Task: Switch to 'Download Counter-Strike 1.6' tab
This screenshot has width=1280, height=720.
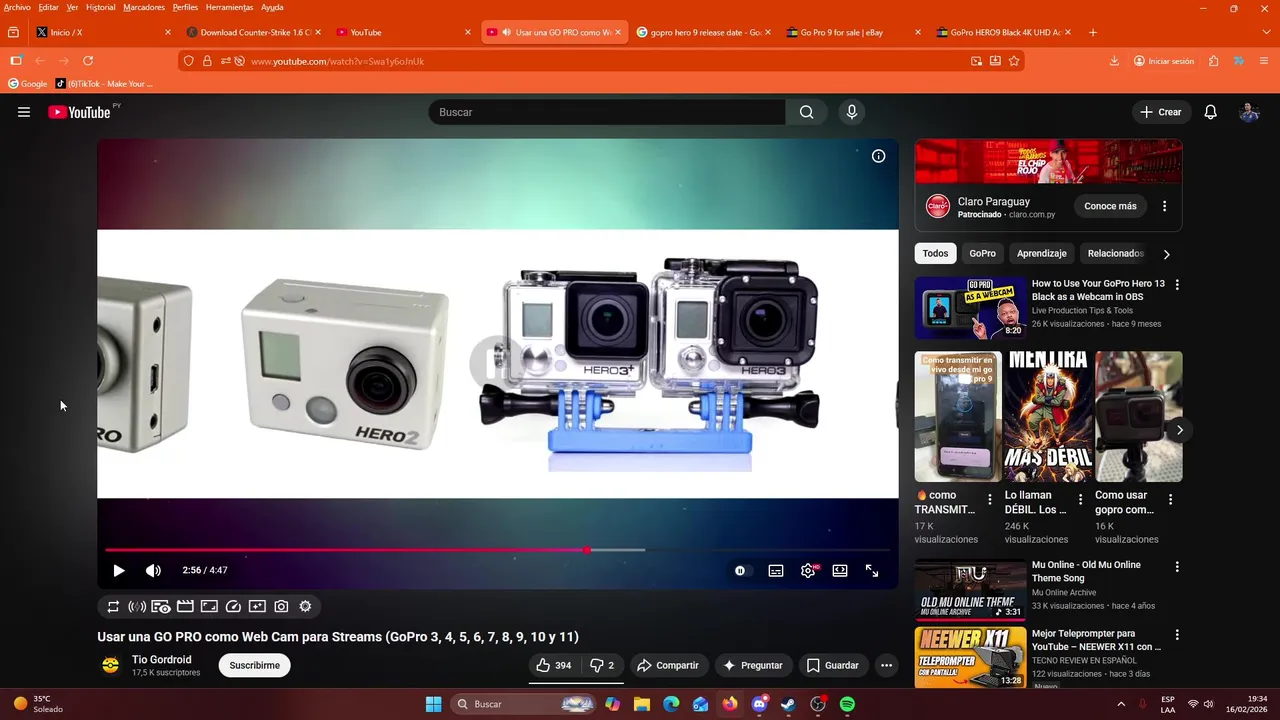Action: pyautogui.click(x=254, y=32)
